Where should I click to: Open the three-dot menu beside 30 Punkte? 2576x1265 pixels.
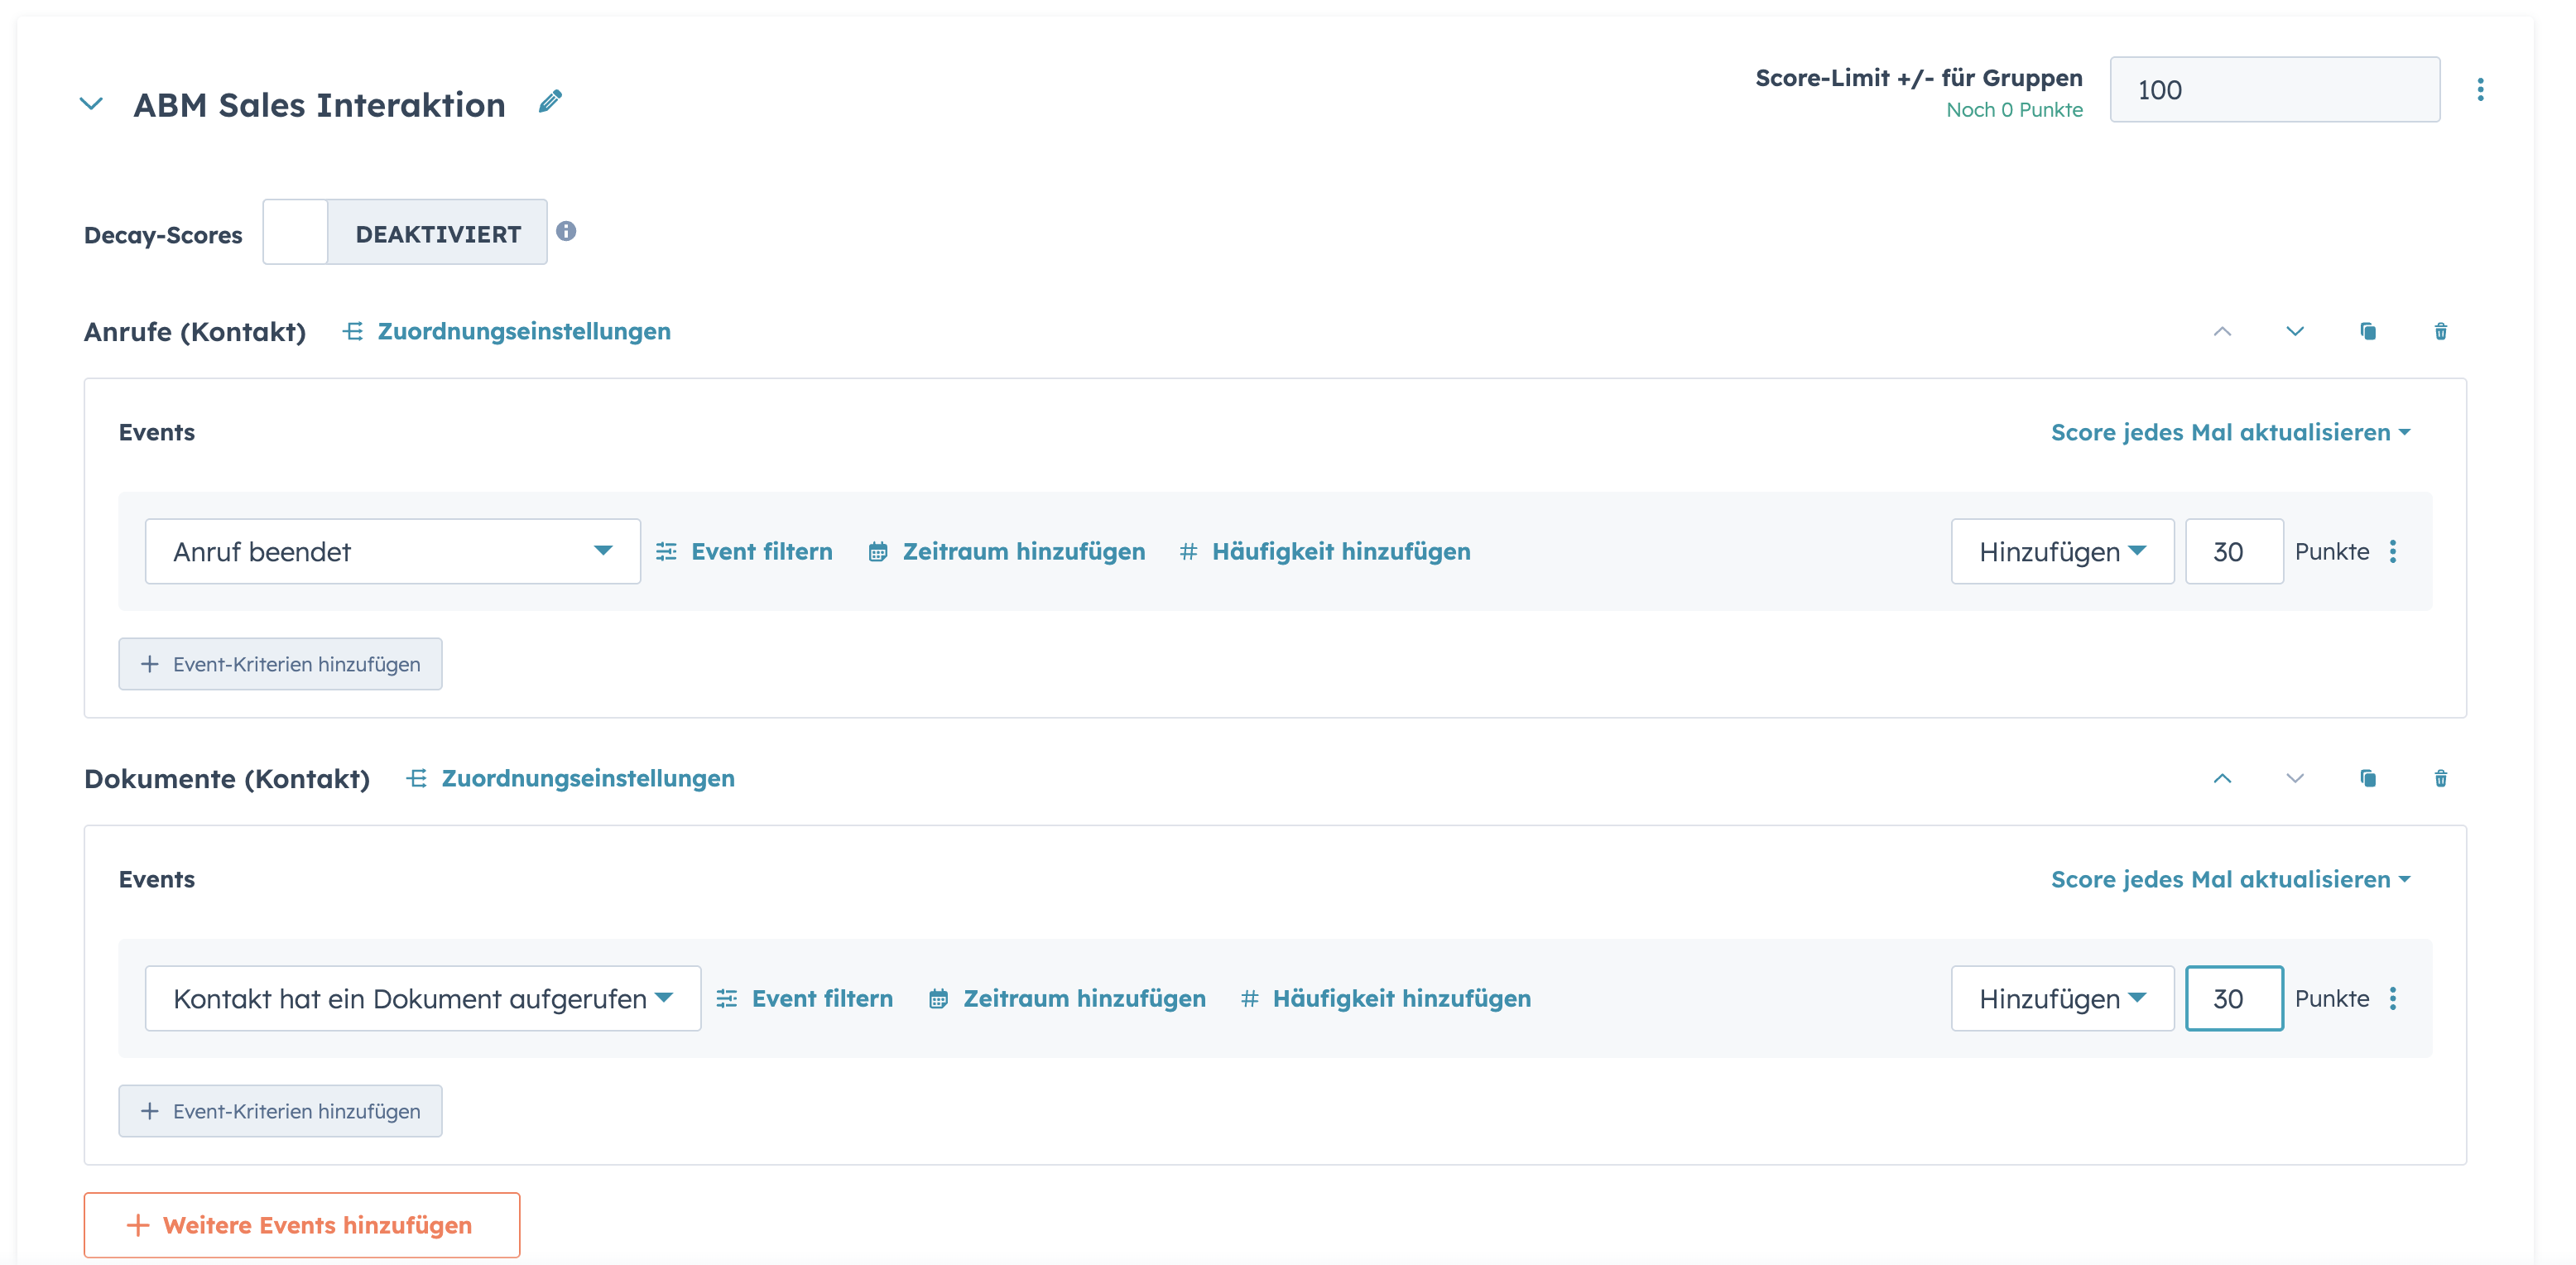click(2394, 551)
